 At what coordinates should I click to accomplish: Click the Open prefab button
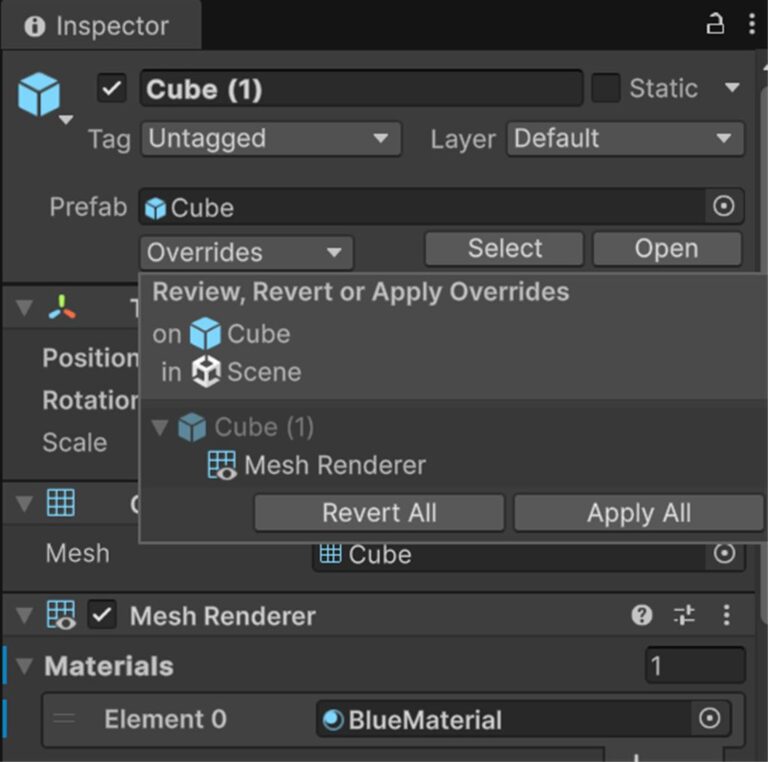[667, 249]
